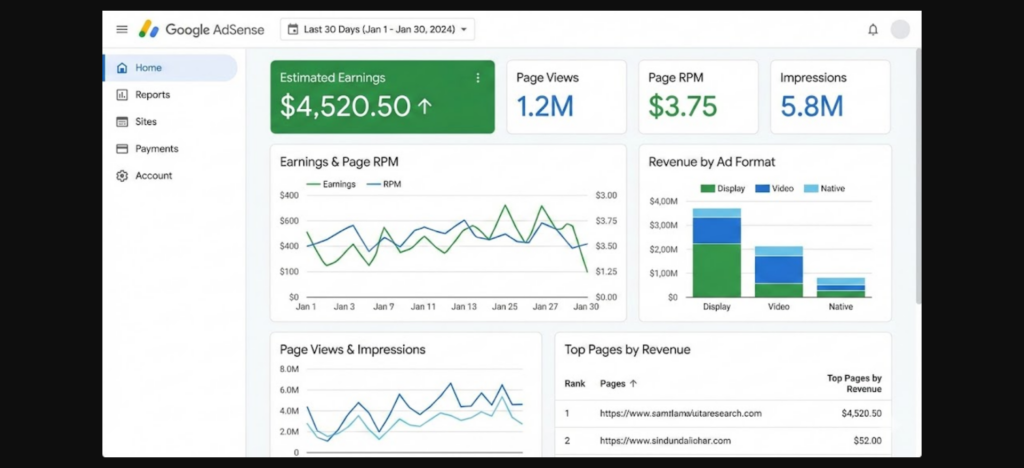This screenshot has width=1024, height=468.
Task: Click the Account gear icon
Action: pyautogui.click(x=122, y=176)
